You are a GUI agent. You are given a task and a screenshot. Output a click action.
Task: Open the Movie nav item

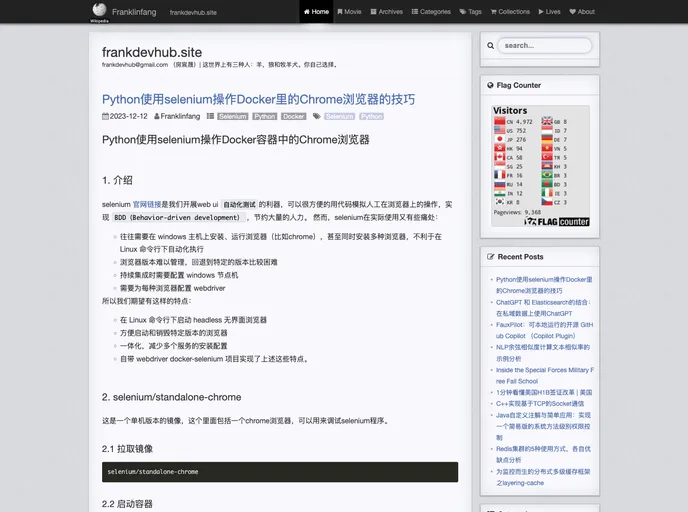[x=349, y=11]
